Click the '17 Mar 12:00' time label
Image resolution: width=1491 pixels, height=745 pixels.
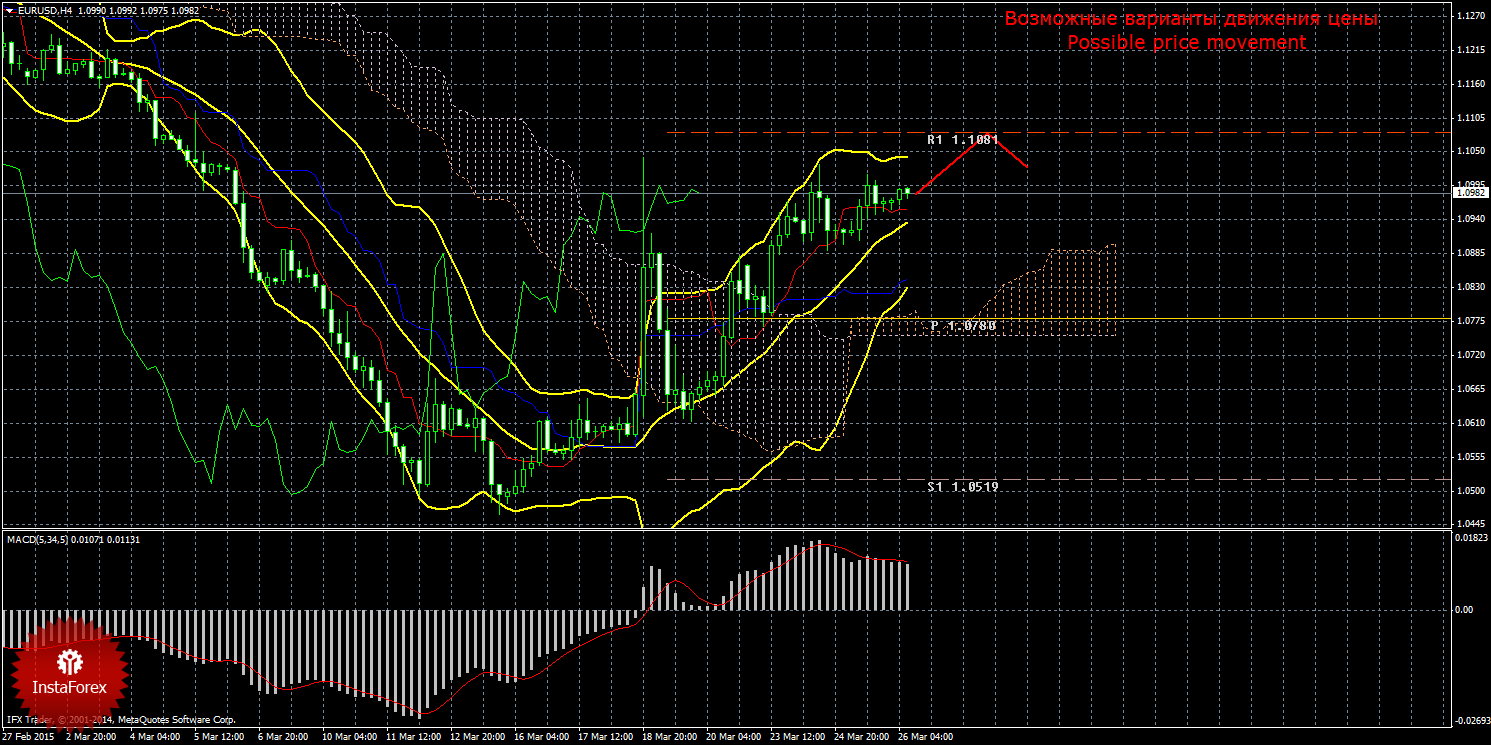(x=605, y=737)
